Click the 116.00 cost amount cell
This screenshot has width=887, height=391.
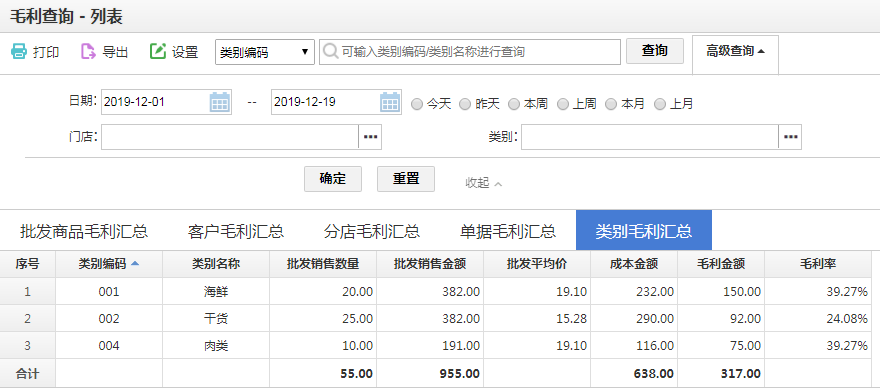[x=634, y=346]
